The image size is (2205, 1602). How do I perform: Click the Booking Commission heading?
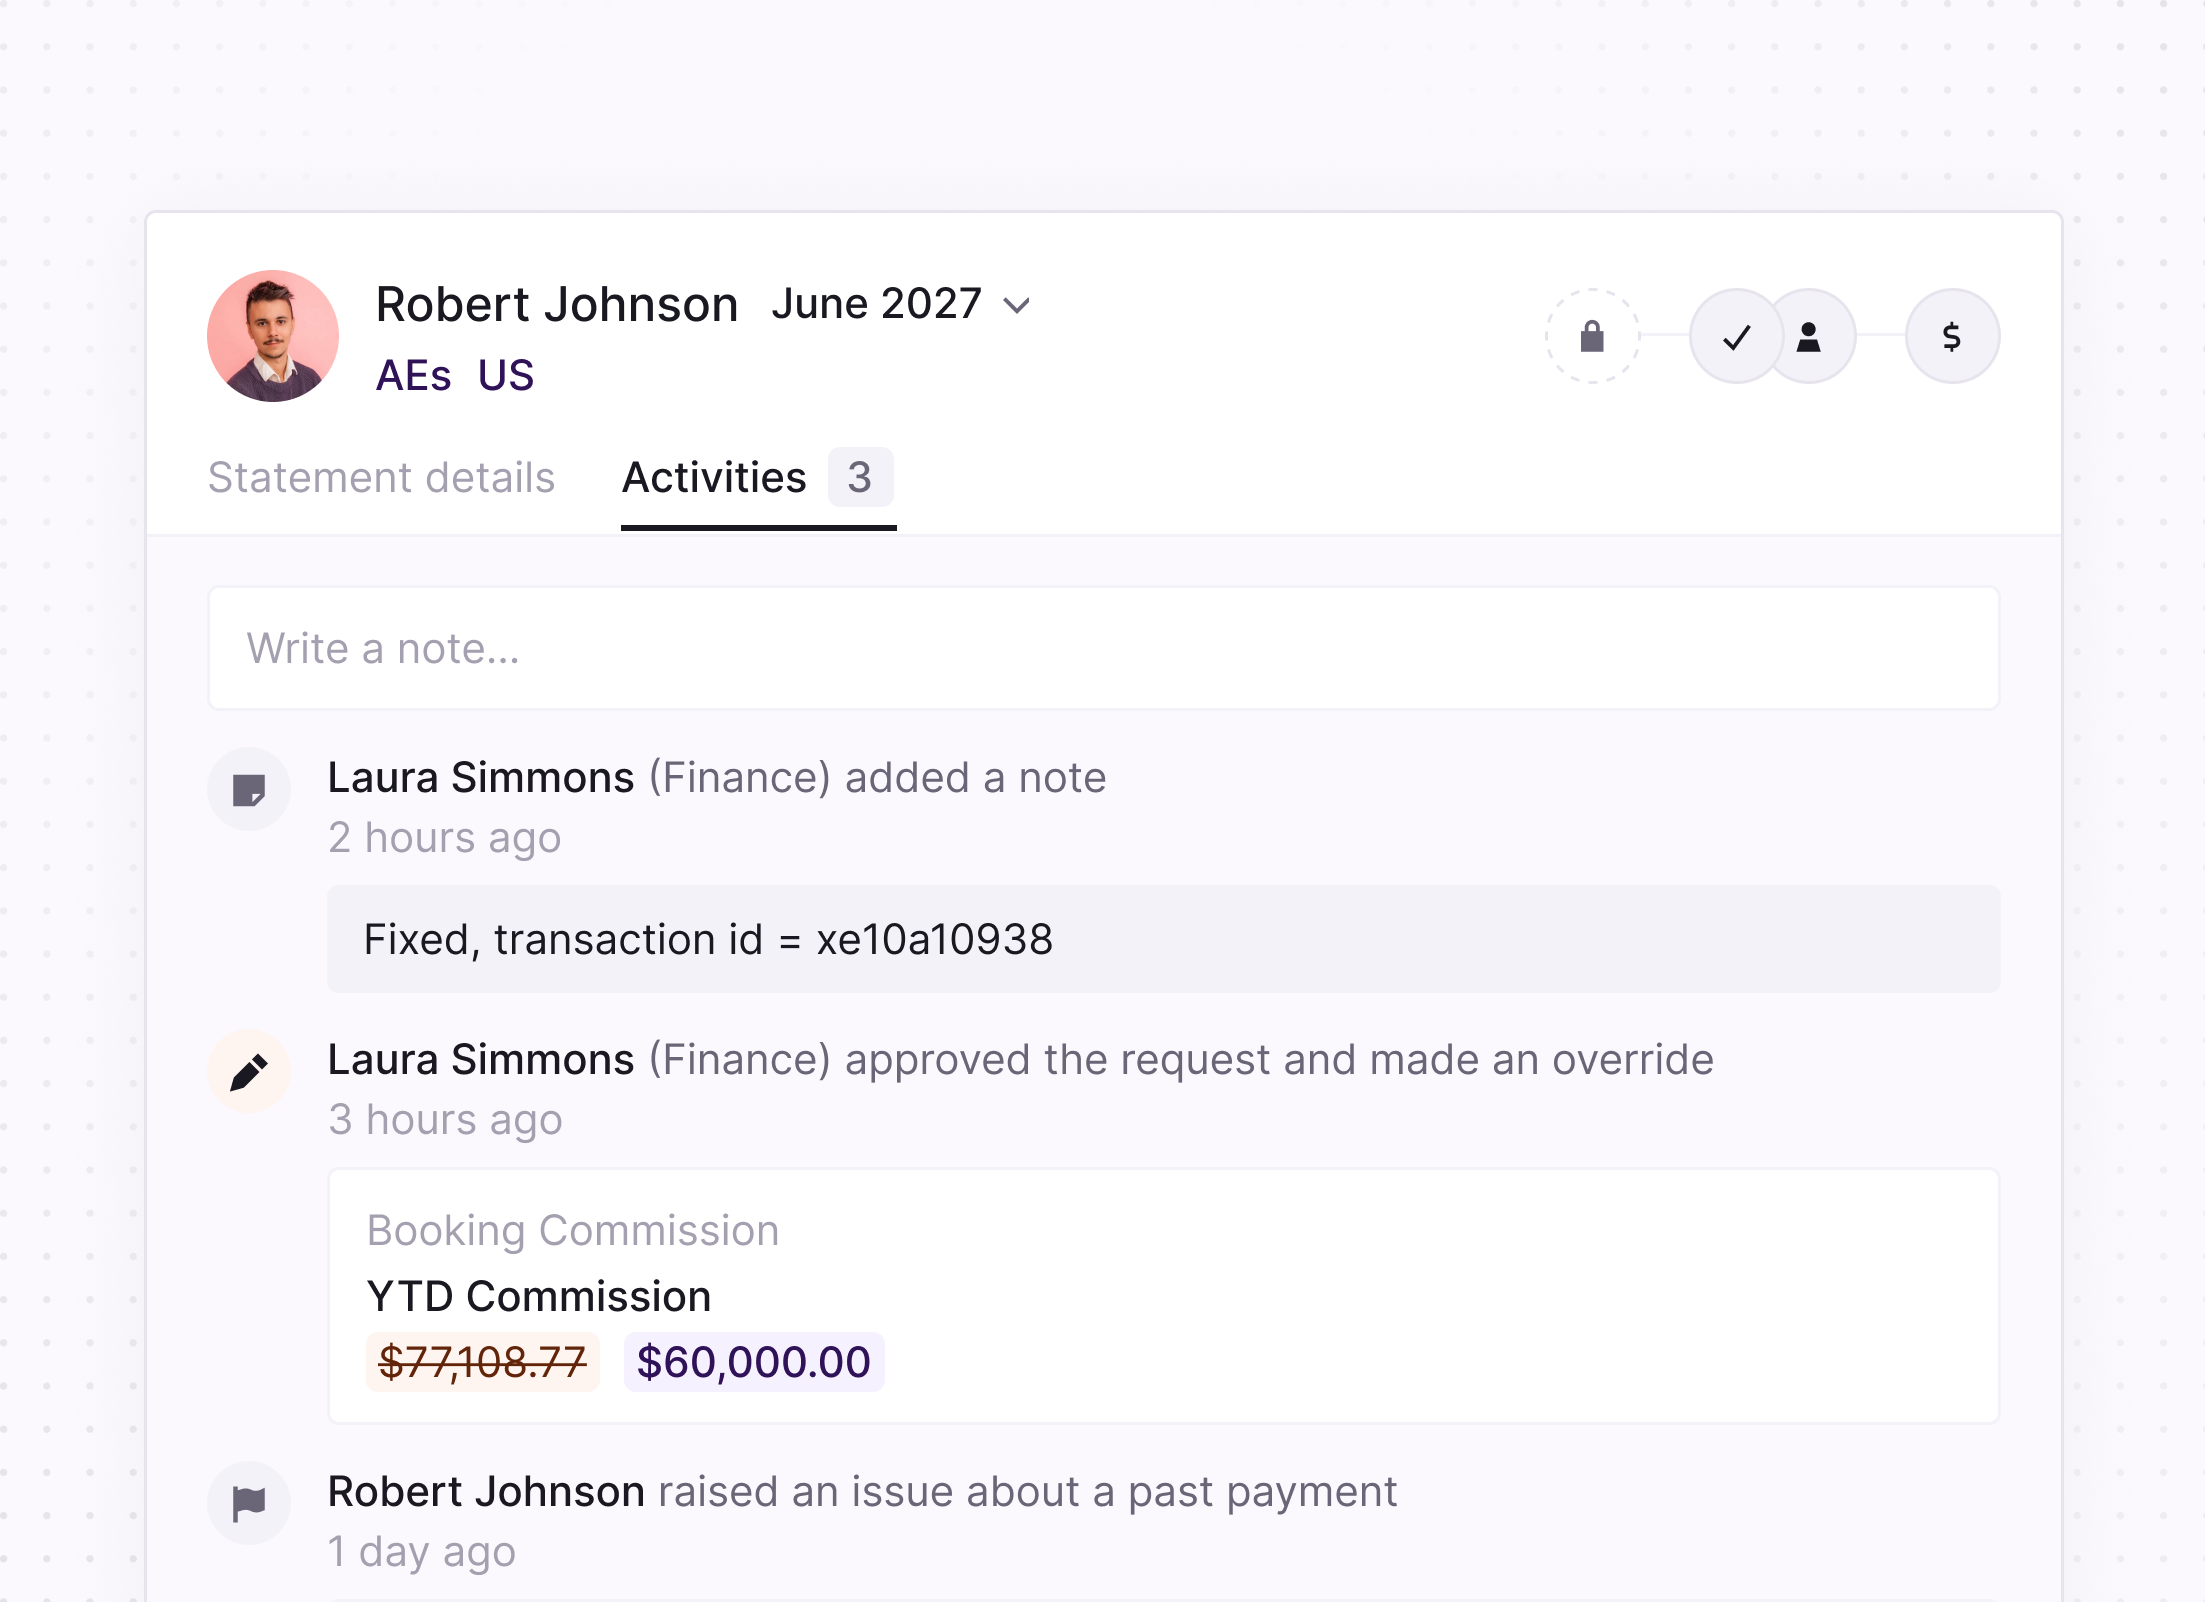coord(573,1231)
